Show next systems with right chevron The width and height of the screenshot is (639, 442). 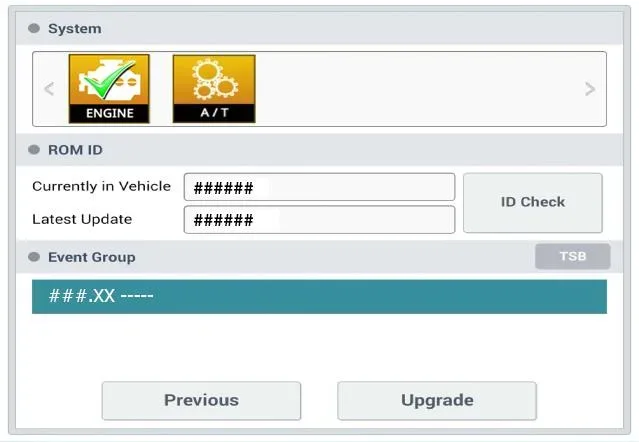click(589, 88)
